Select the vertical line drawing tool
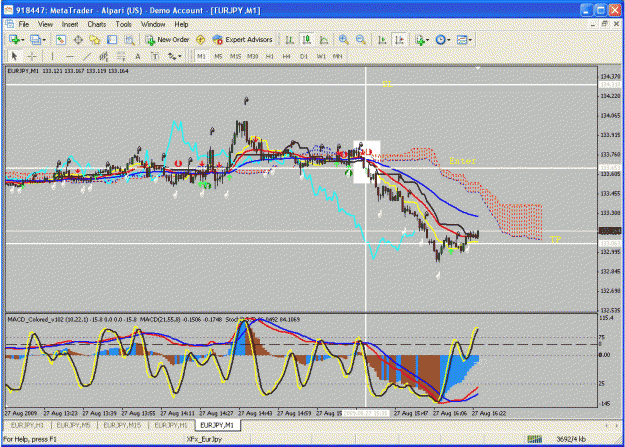 coord(52,56)
